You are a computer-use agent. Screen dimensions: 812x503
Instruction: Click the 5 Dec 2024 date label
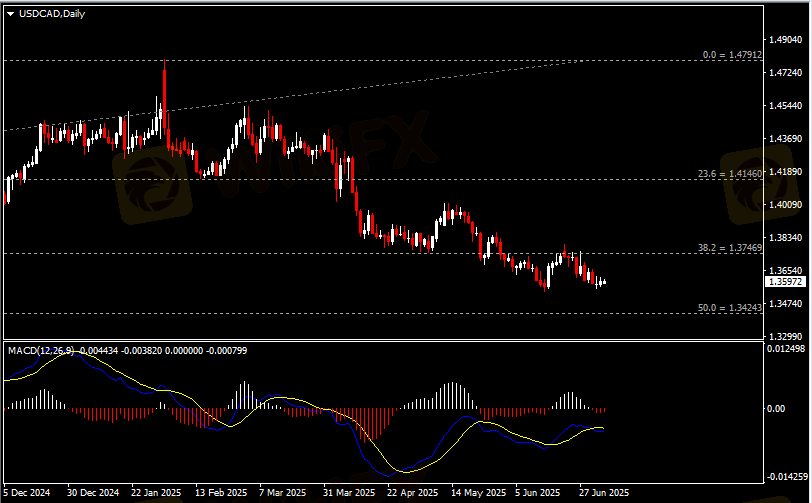click(27, 492)
